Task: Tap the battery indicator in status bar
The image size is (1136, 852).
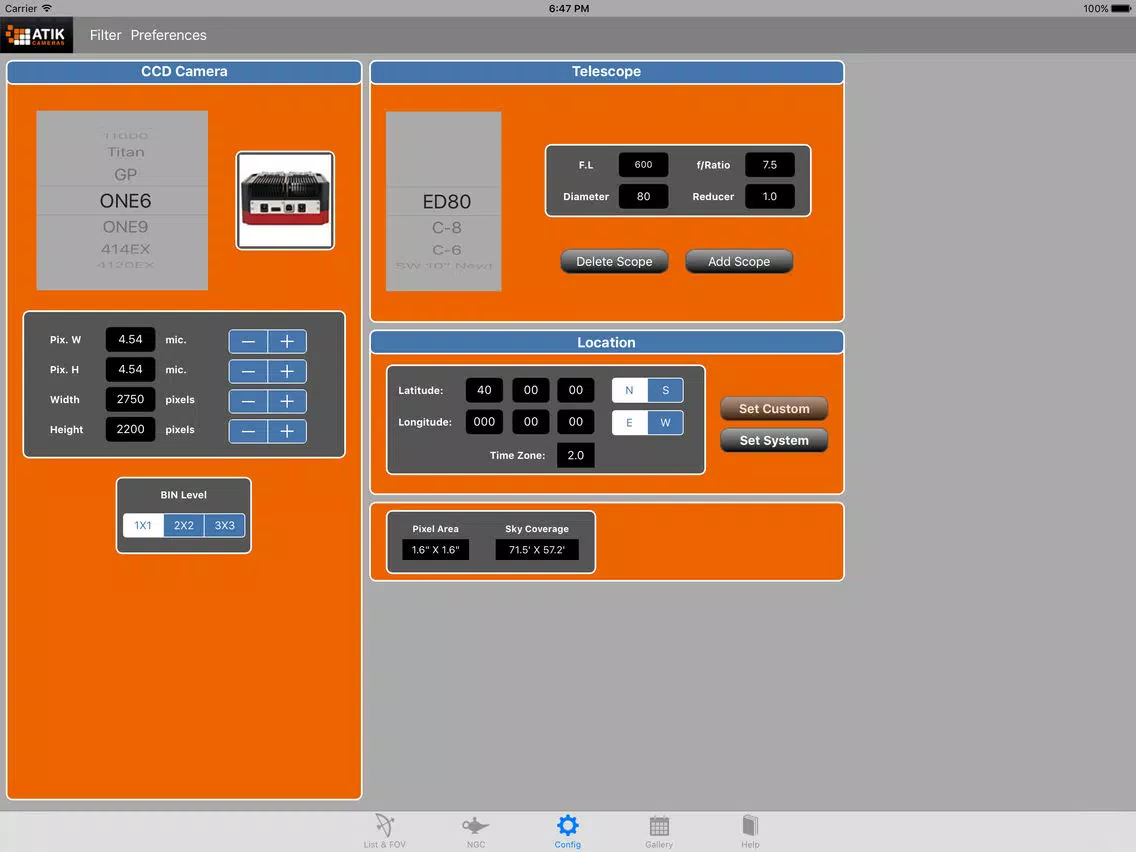Action: coord(1120,9)
